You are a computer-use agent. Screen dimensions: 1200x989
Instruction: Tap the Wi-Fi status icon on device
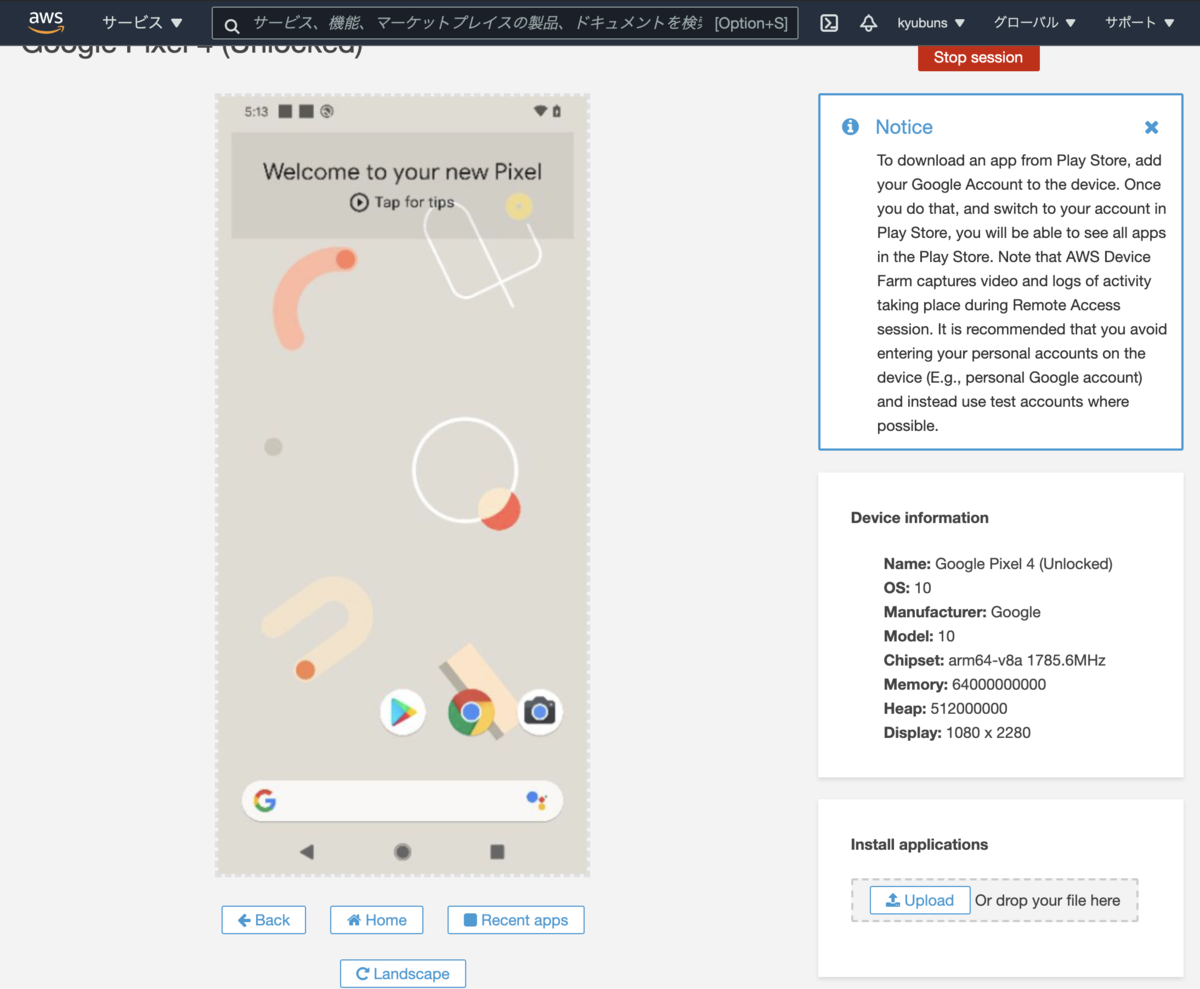click(540, 111)
